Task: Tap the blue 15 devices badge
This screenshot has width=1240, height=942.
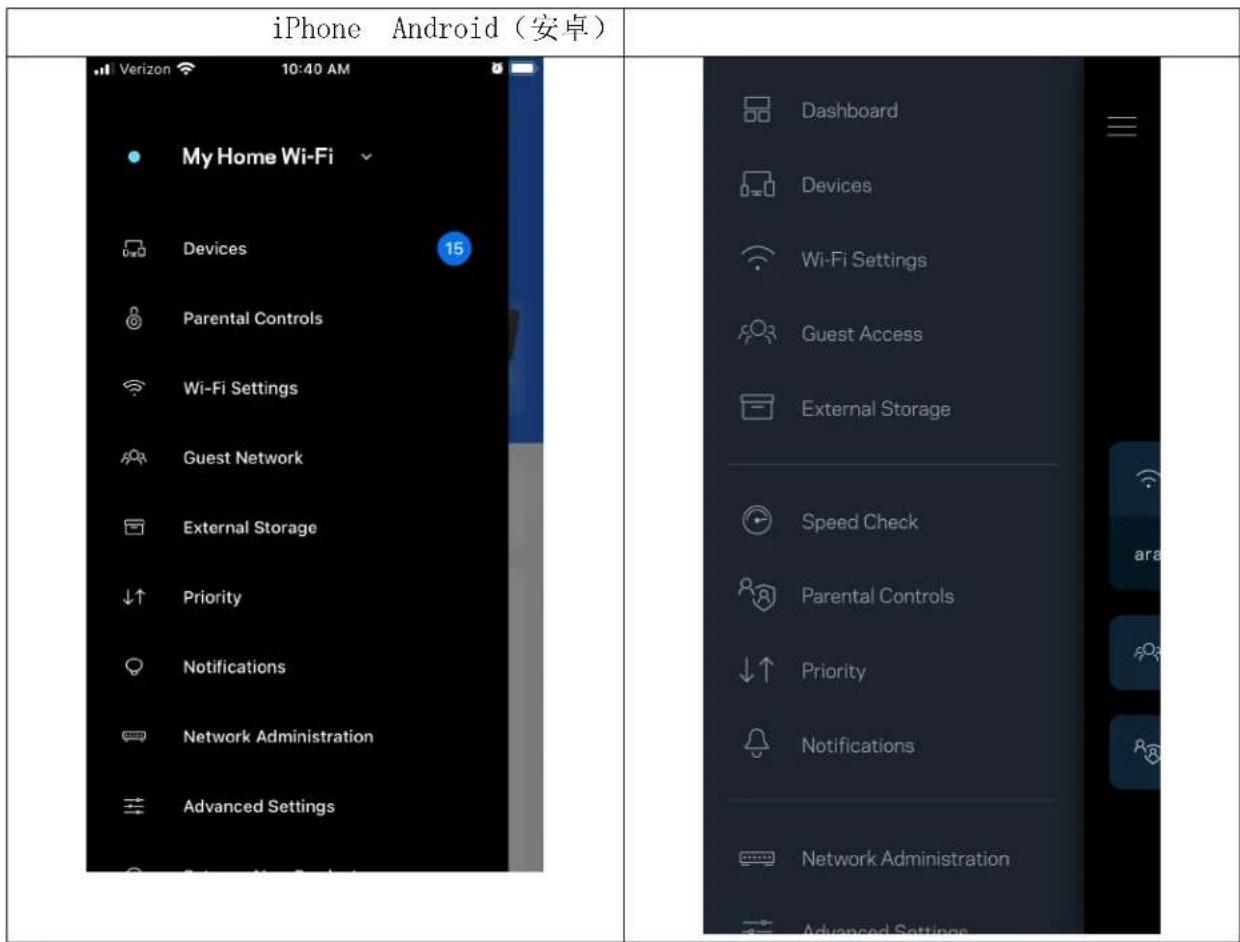Action: coord(454,249)
